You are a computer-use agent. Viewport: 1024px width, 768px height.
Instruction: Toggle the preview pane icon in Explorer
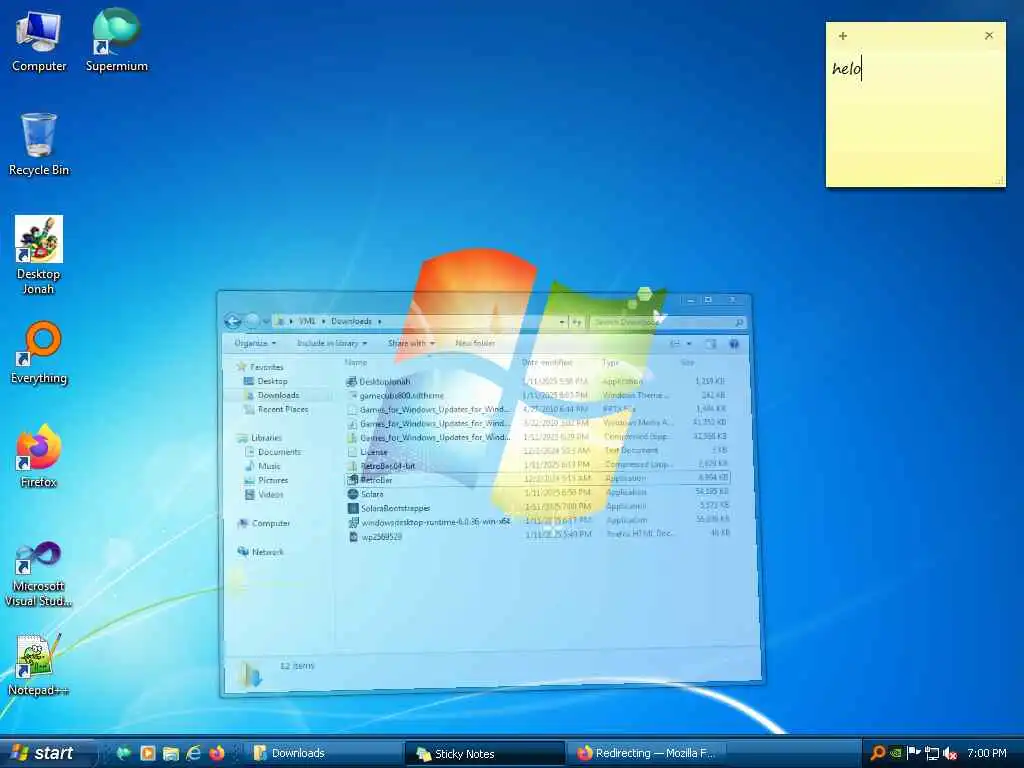coord(711,344)
